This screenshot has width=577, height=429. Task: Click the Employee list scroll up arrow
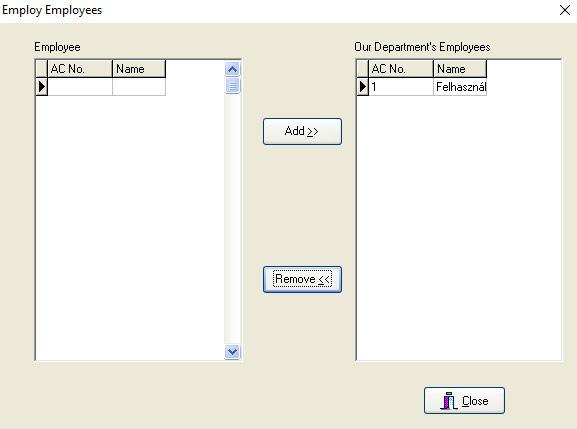[232, 69]
